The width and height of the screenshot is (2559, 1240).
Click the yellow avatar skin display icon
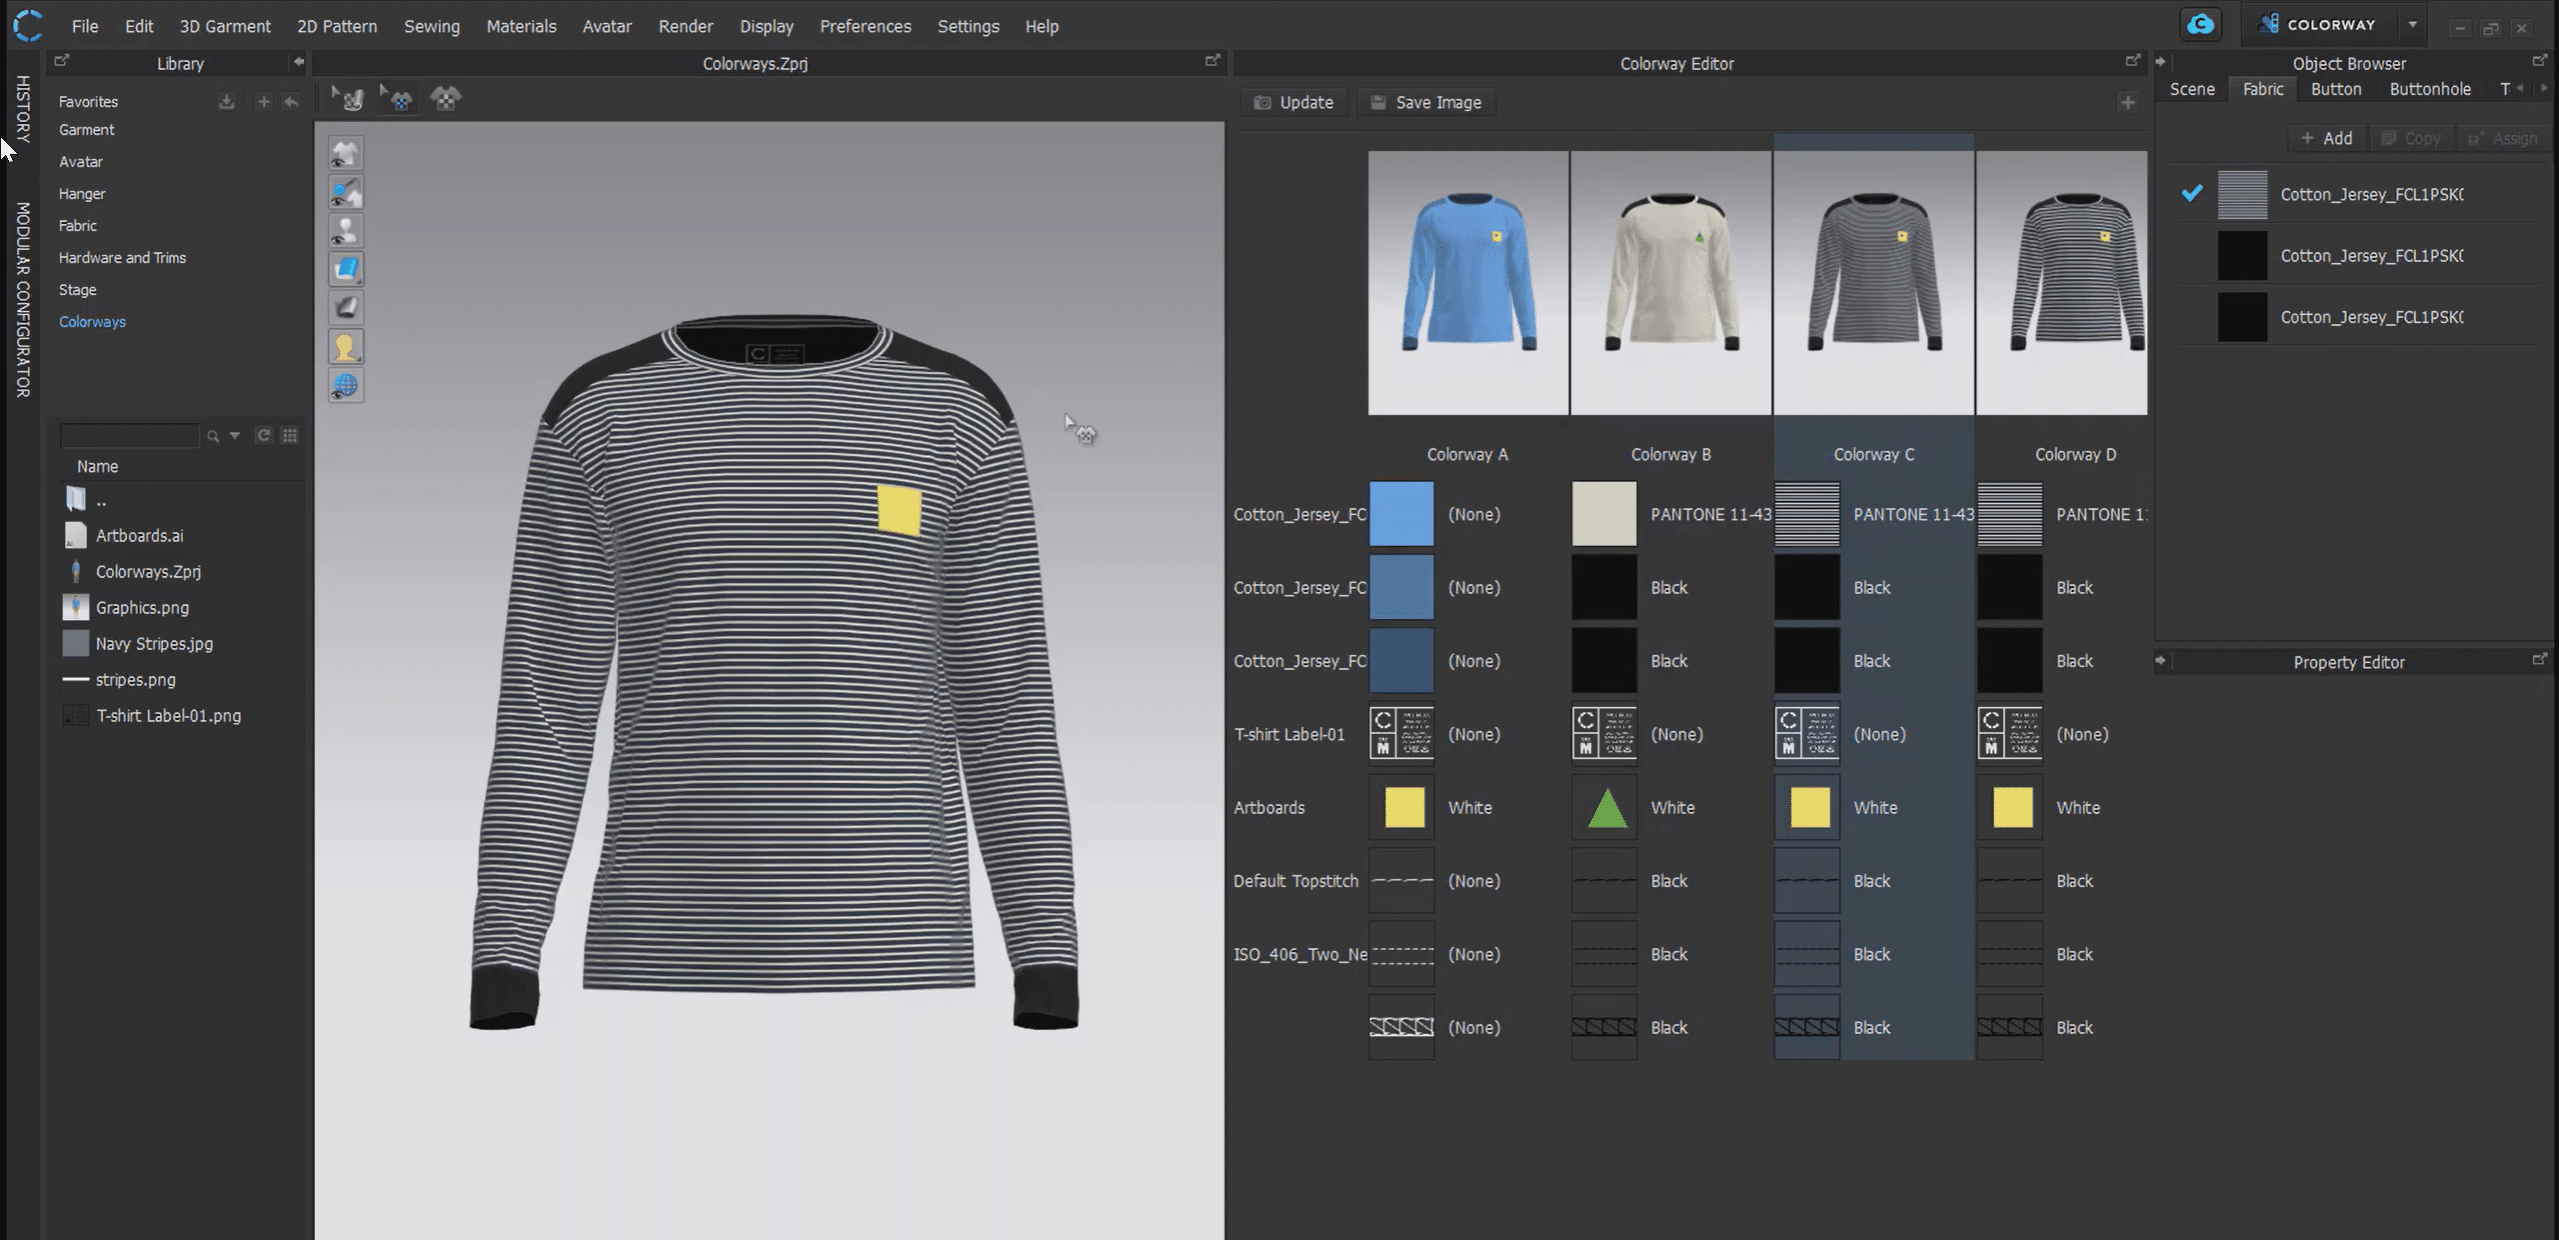click(346, 347)
